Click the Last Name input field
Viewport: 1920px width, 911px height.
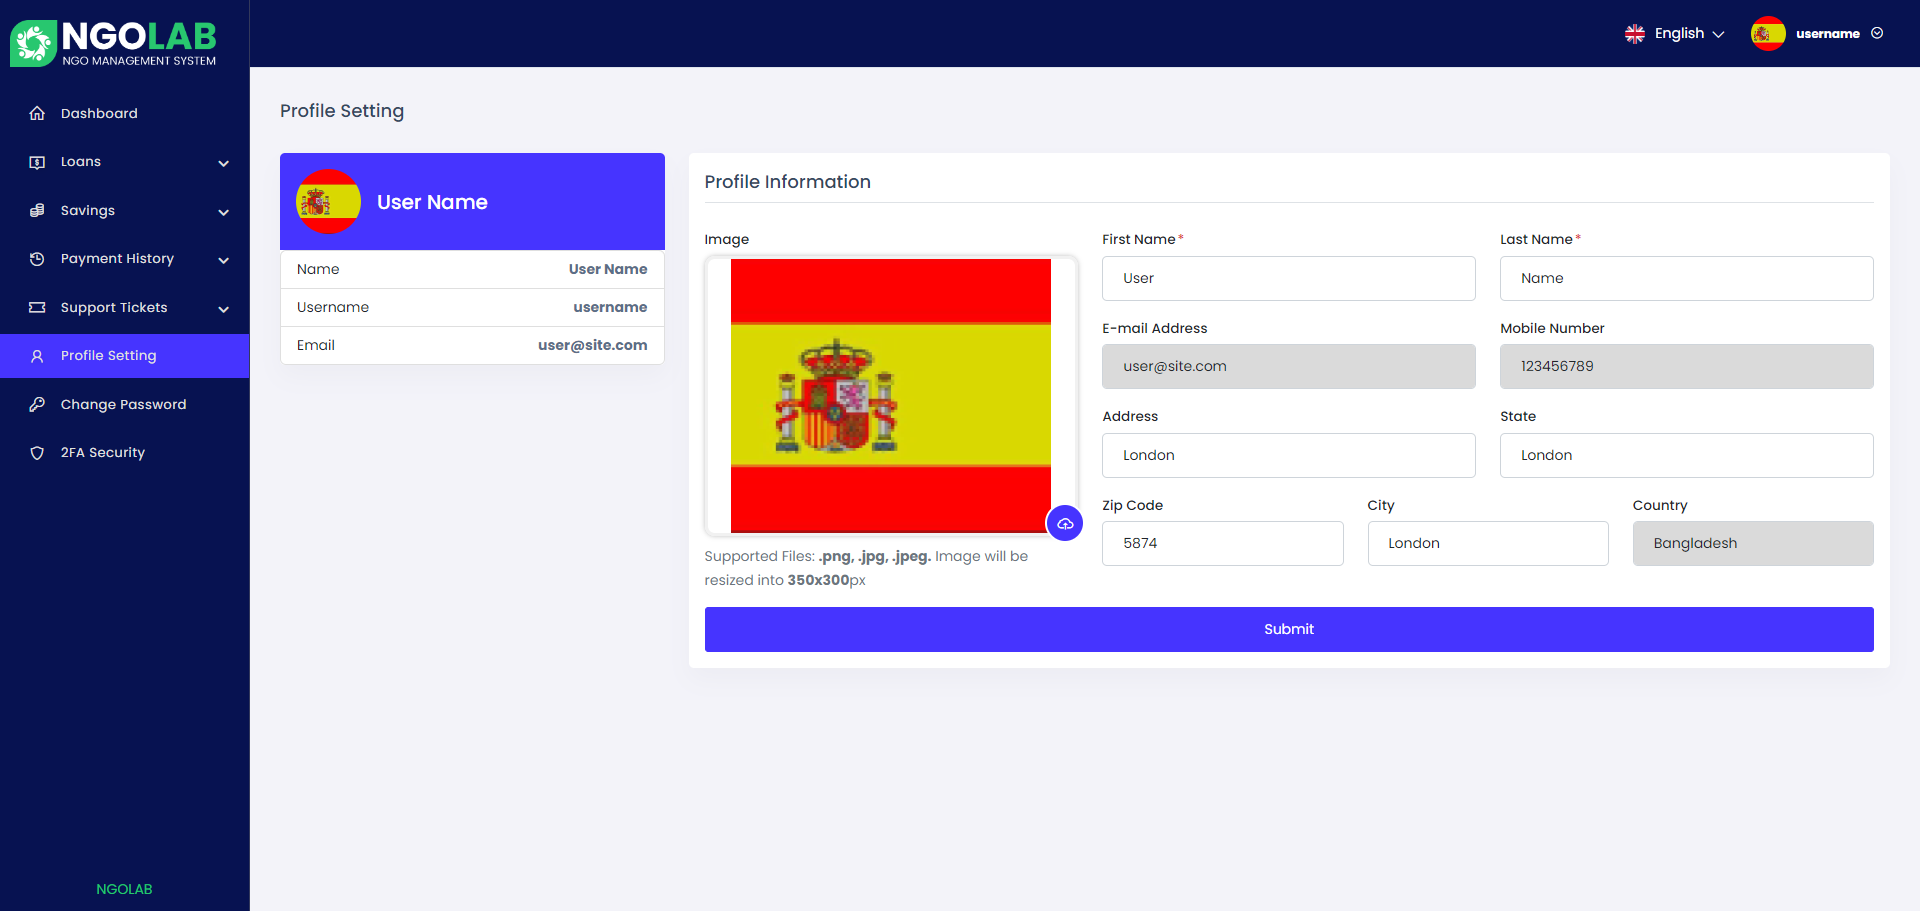coord(1687,278)
